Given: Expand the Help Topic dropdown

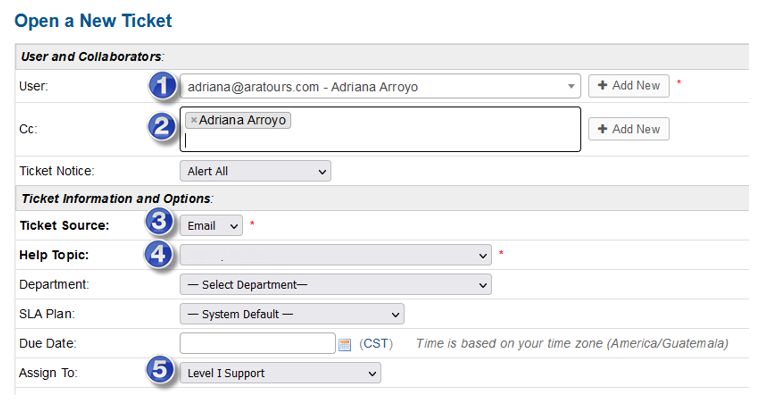Looking at the screenshot, I should click(x=335, y=255).
